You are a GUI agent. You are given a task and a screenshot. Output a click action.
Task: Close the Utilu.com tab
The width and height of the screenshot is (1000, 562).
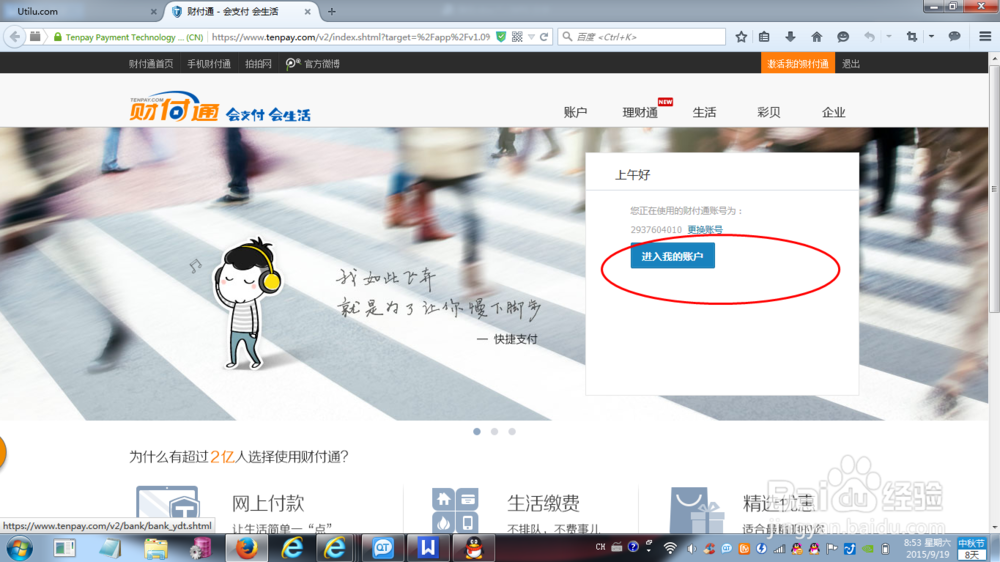point(154,11)
